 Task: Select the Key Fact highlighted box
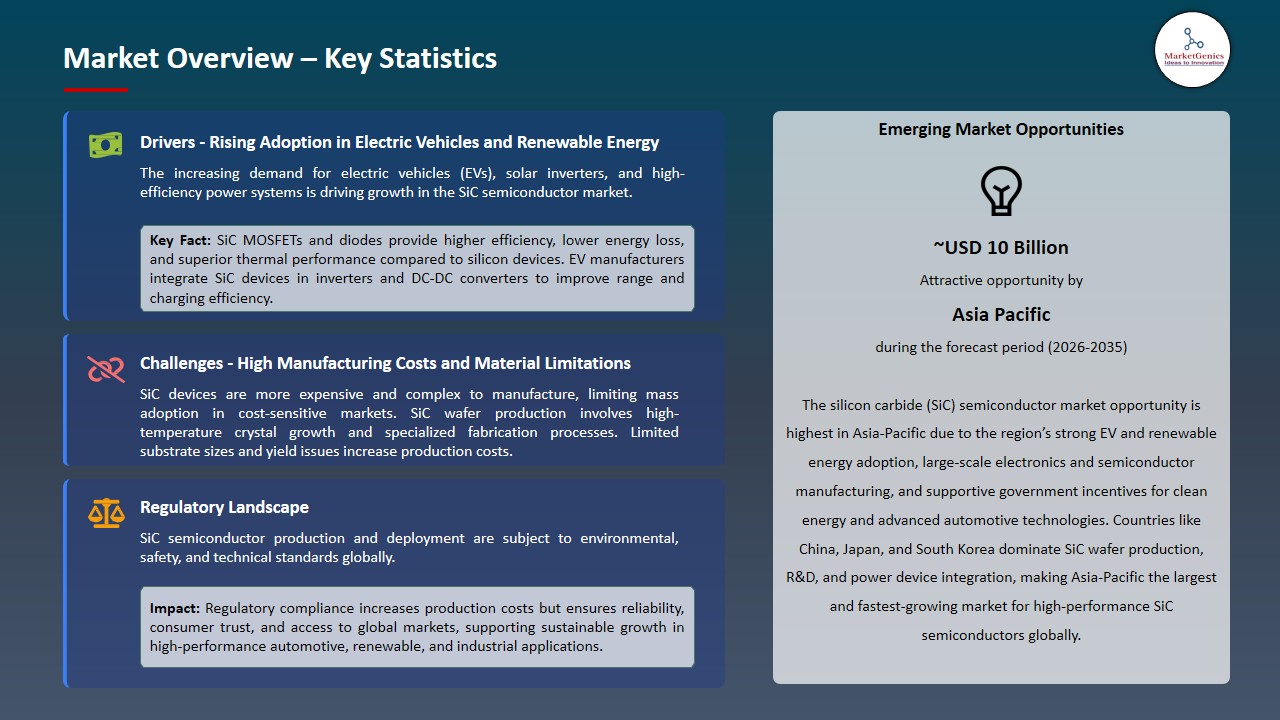(417, 269)
